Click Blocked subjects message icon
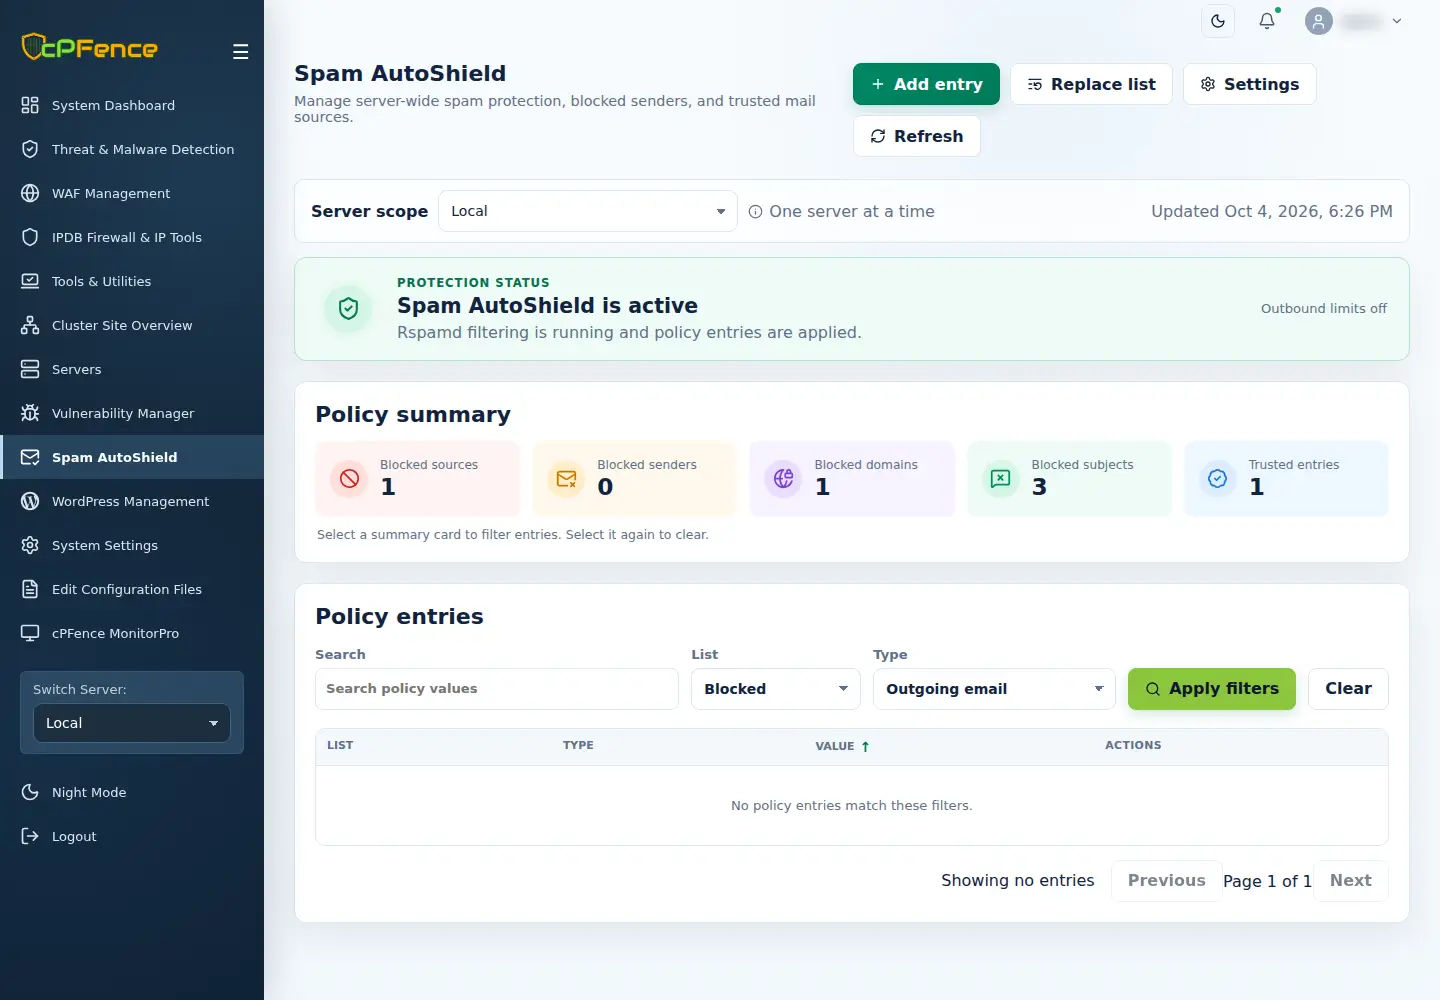The width and height of the screenshot is (1440, 1000). pos(1000,479)
